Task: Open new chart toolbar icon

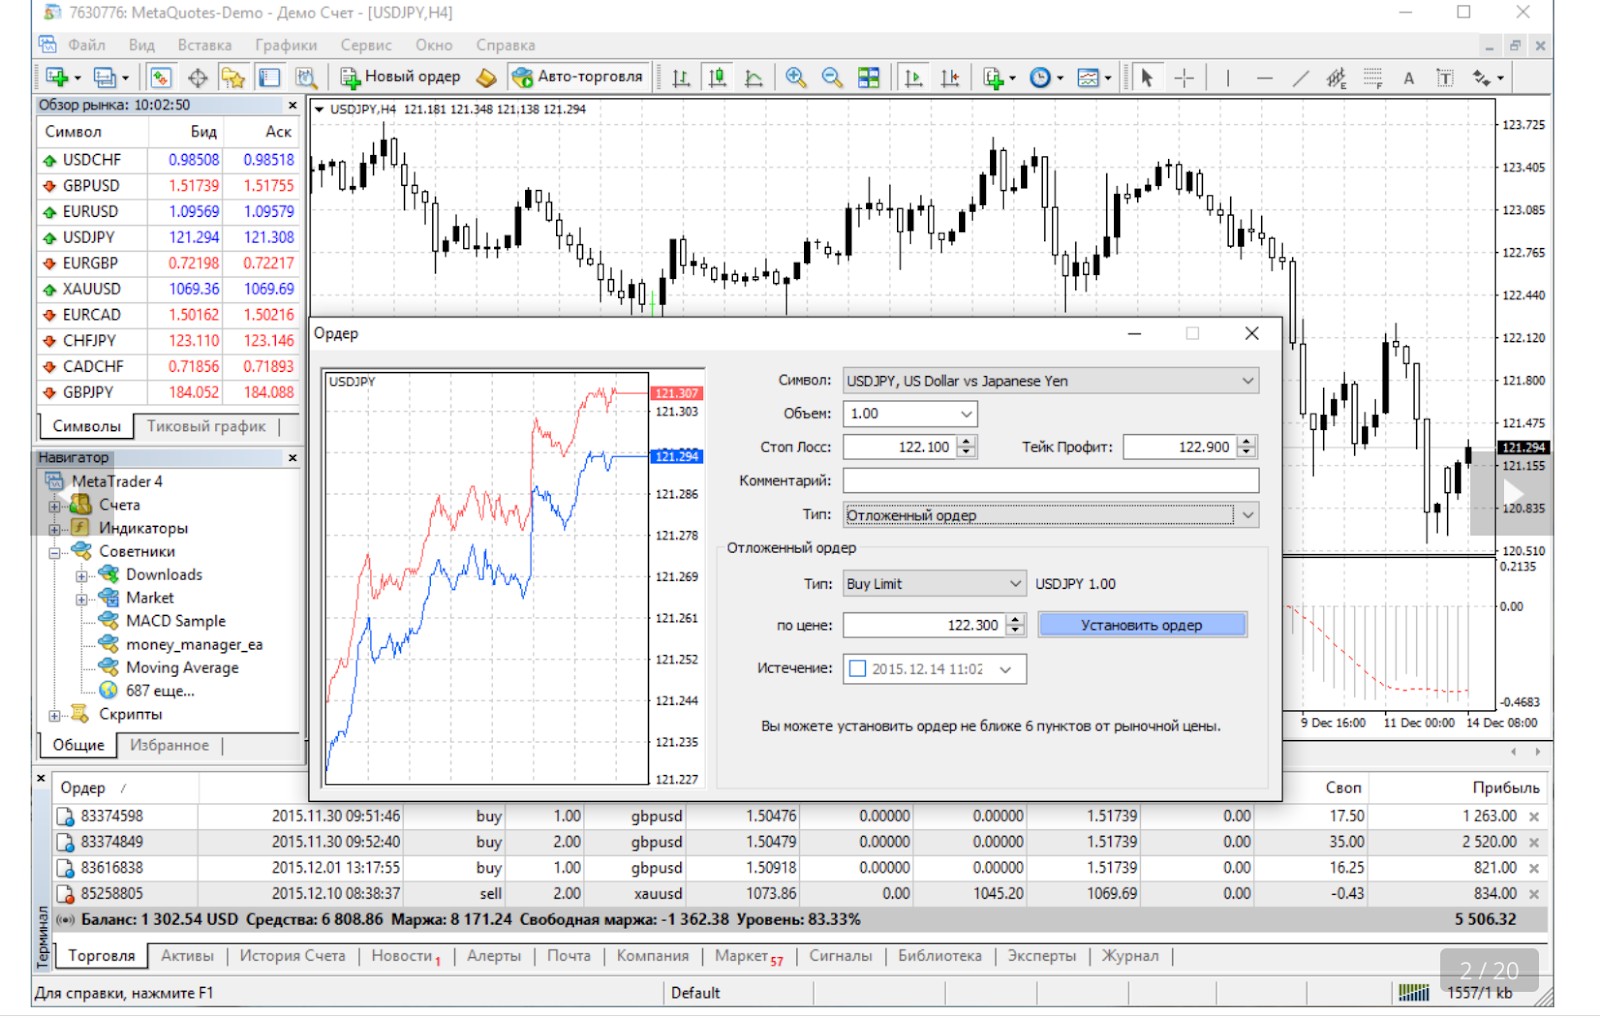Action: 57,77
